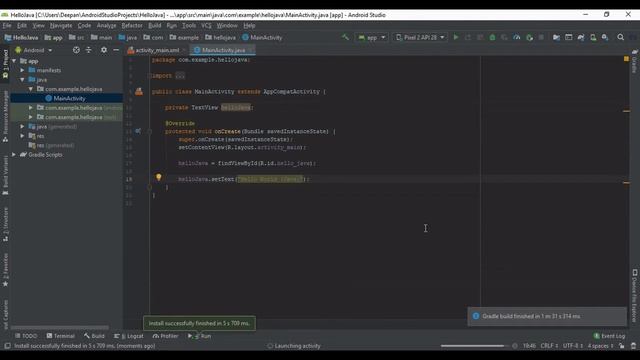Open the Run tool window

[x=200, y=336]
